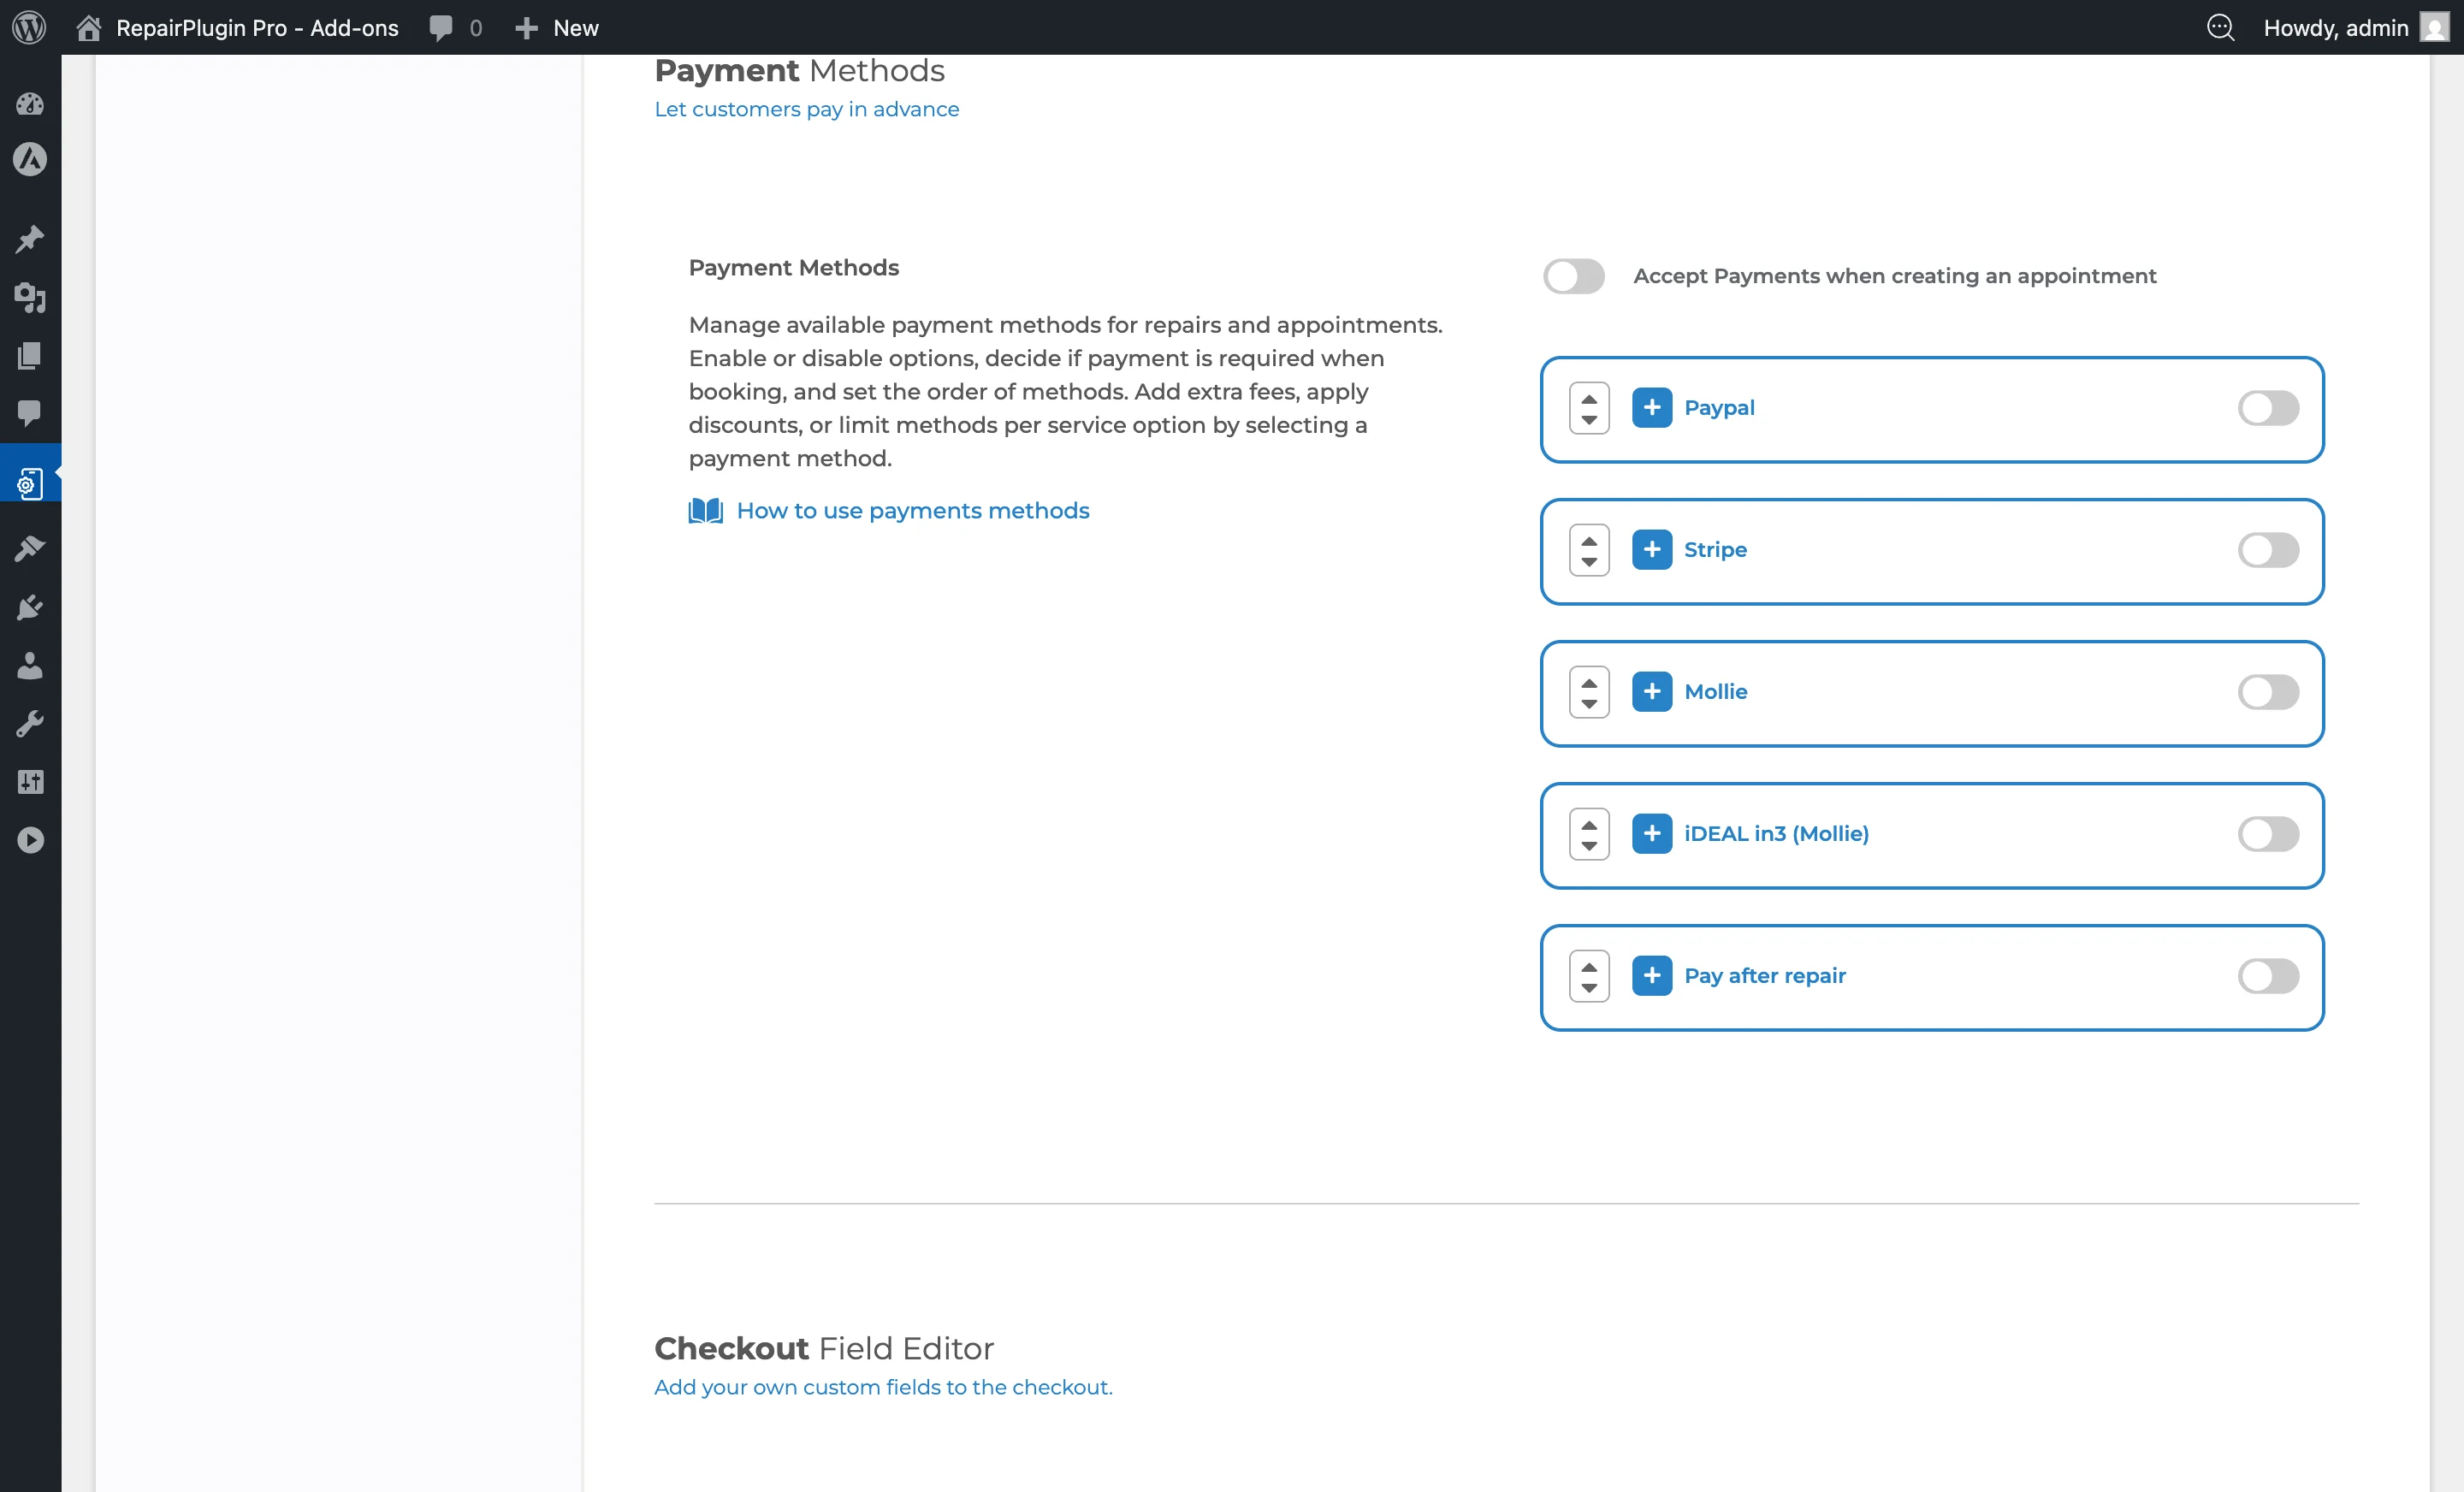Open Users via the person icon

30,666
